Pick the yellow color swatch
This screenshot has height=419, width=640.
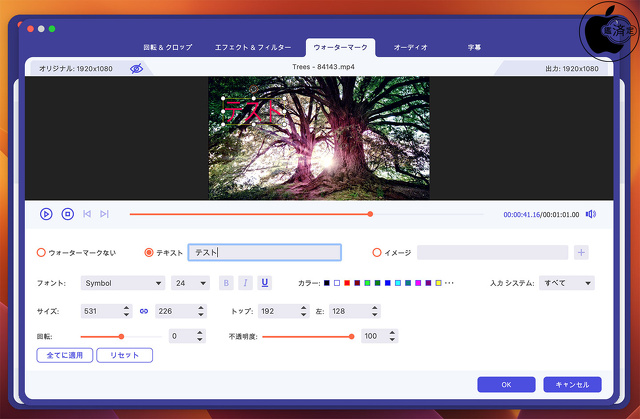tap(438, 283)
